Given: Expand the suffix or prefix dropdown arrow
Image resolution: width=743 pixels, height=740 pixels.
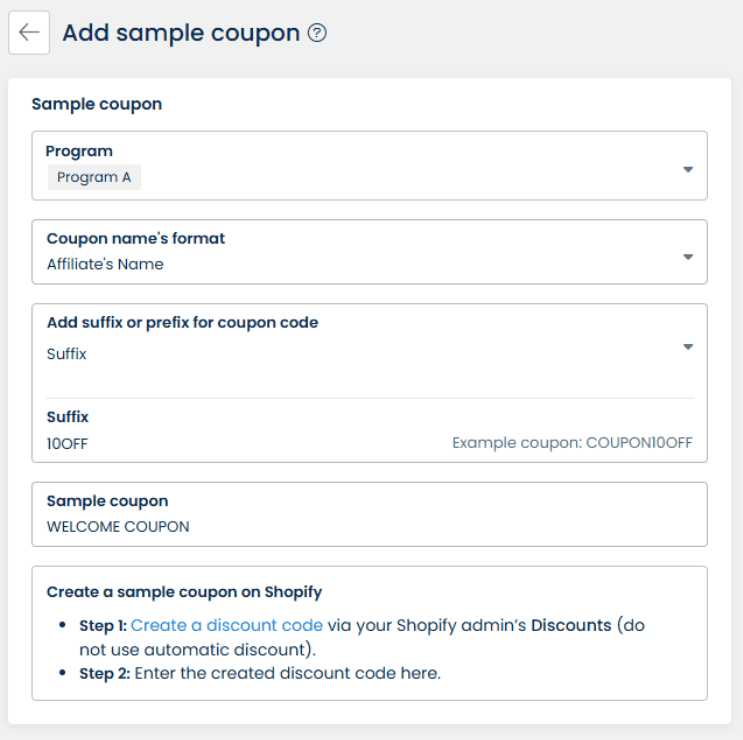Looking at the screenshot, I should 688,347.
